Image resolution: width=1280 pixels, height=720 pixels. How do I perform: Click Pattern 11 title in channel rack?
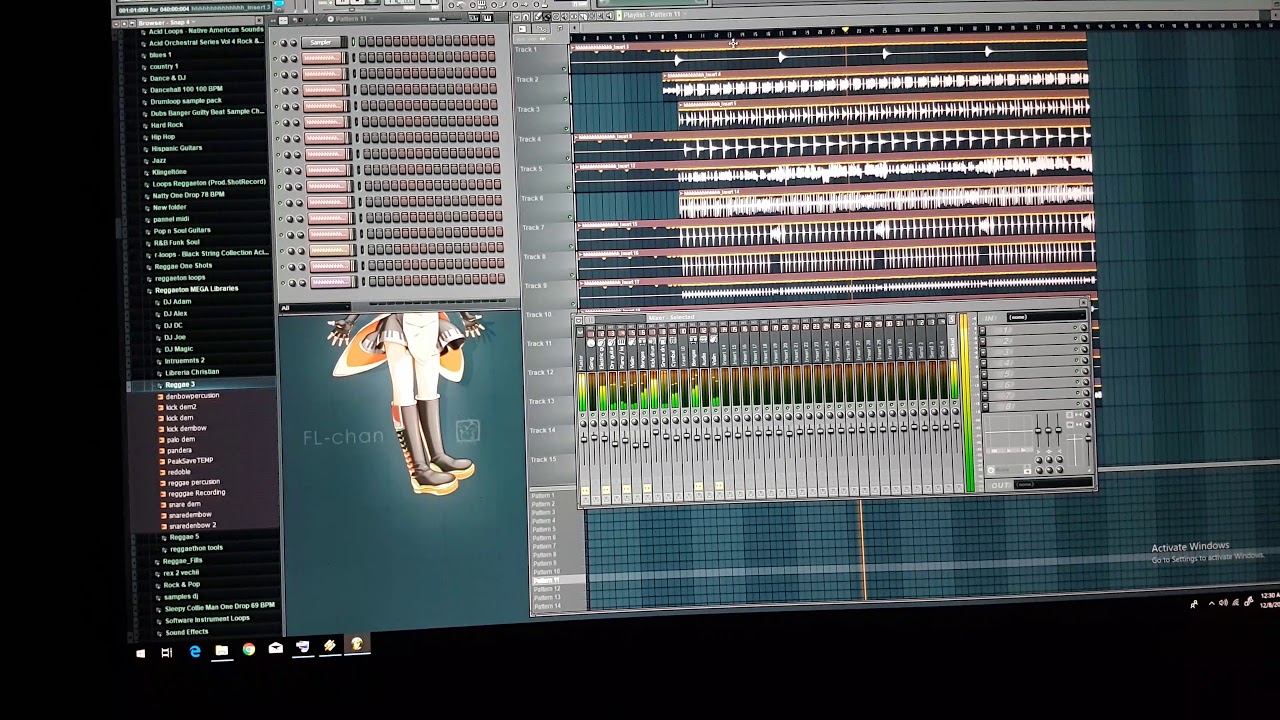point(351,19)
